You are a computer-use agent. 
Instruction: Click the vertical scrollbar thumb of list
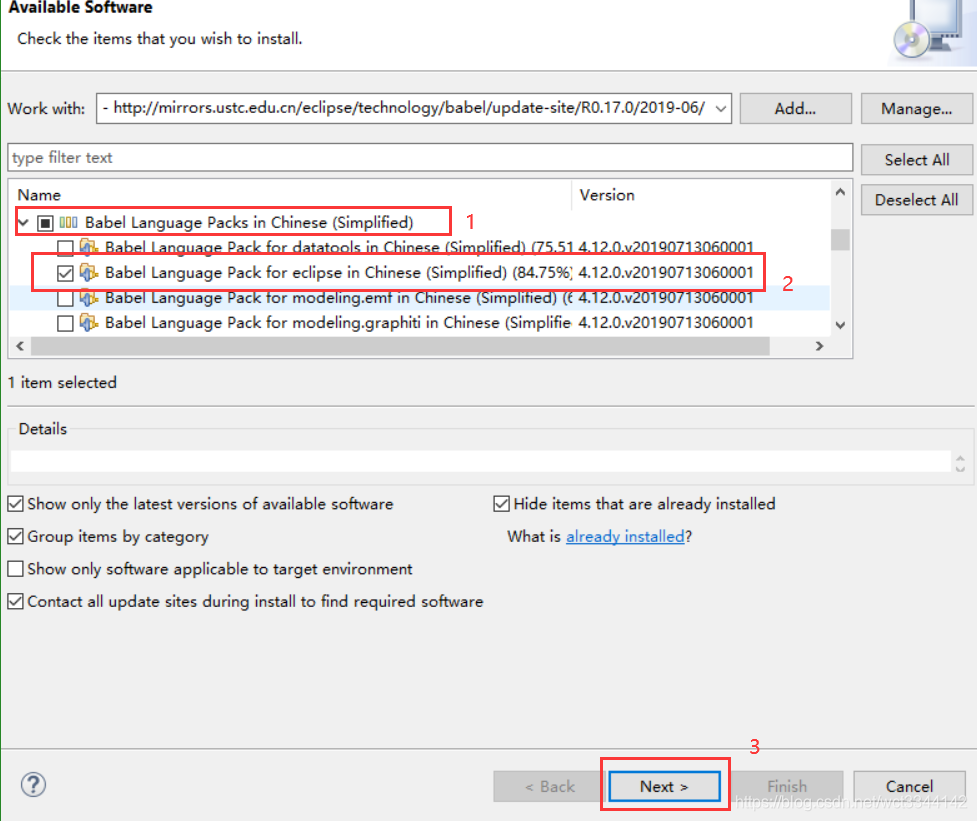840,239
